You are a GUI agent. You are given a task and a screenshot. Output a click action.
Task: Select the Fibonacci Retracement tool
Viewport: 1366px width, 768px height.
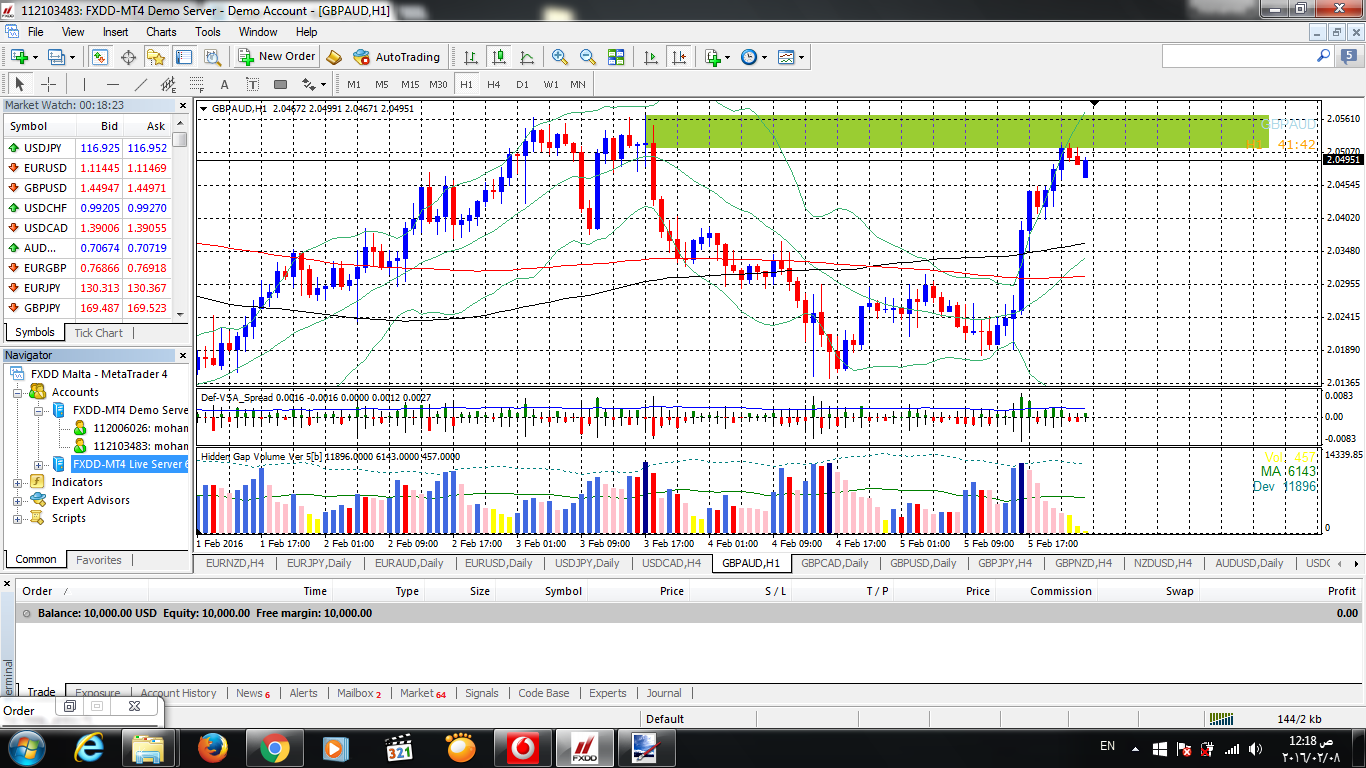point(196,84)
